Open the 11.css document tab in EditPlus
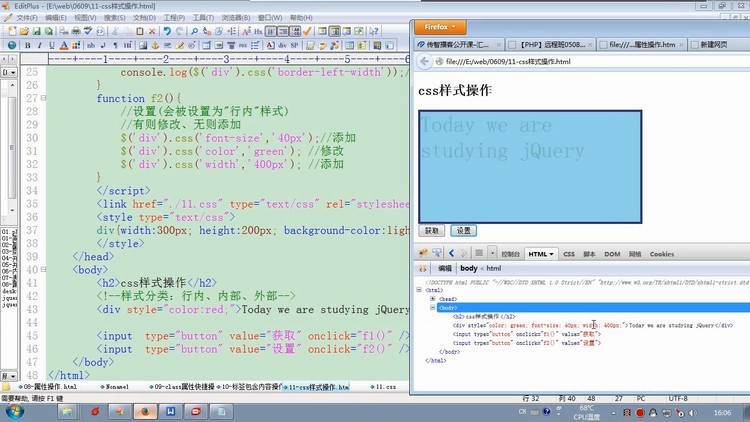This screenshot has height=422, width=750. (x=384, y=386)
